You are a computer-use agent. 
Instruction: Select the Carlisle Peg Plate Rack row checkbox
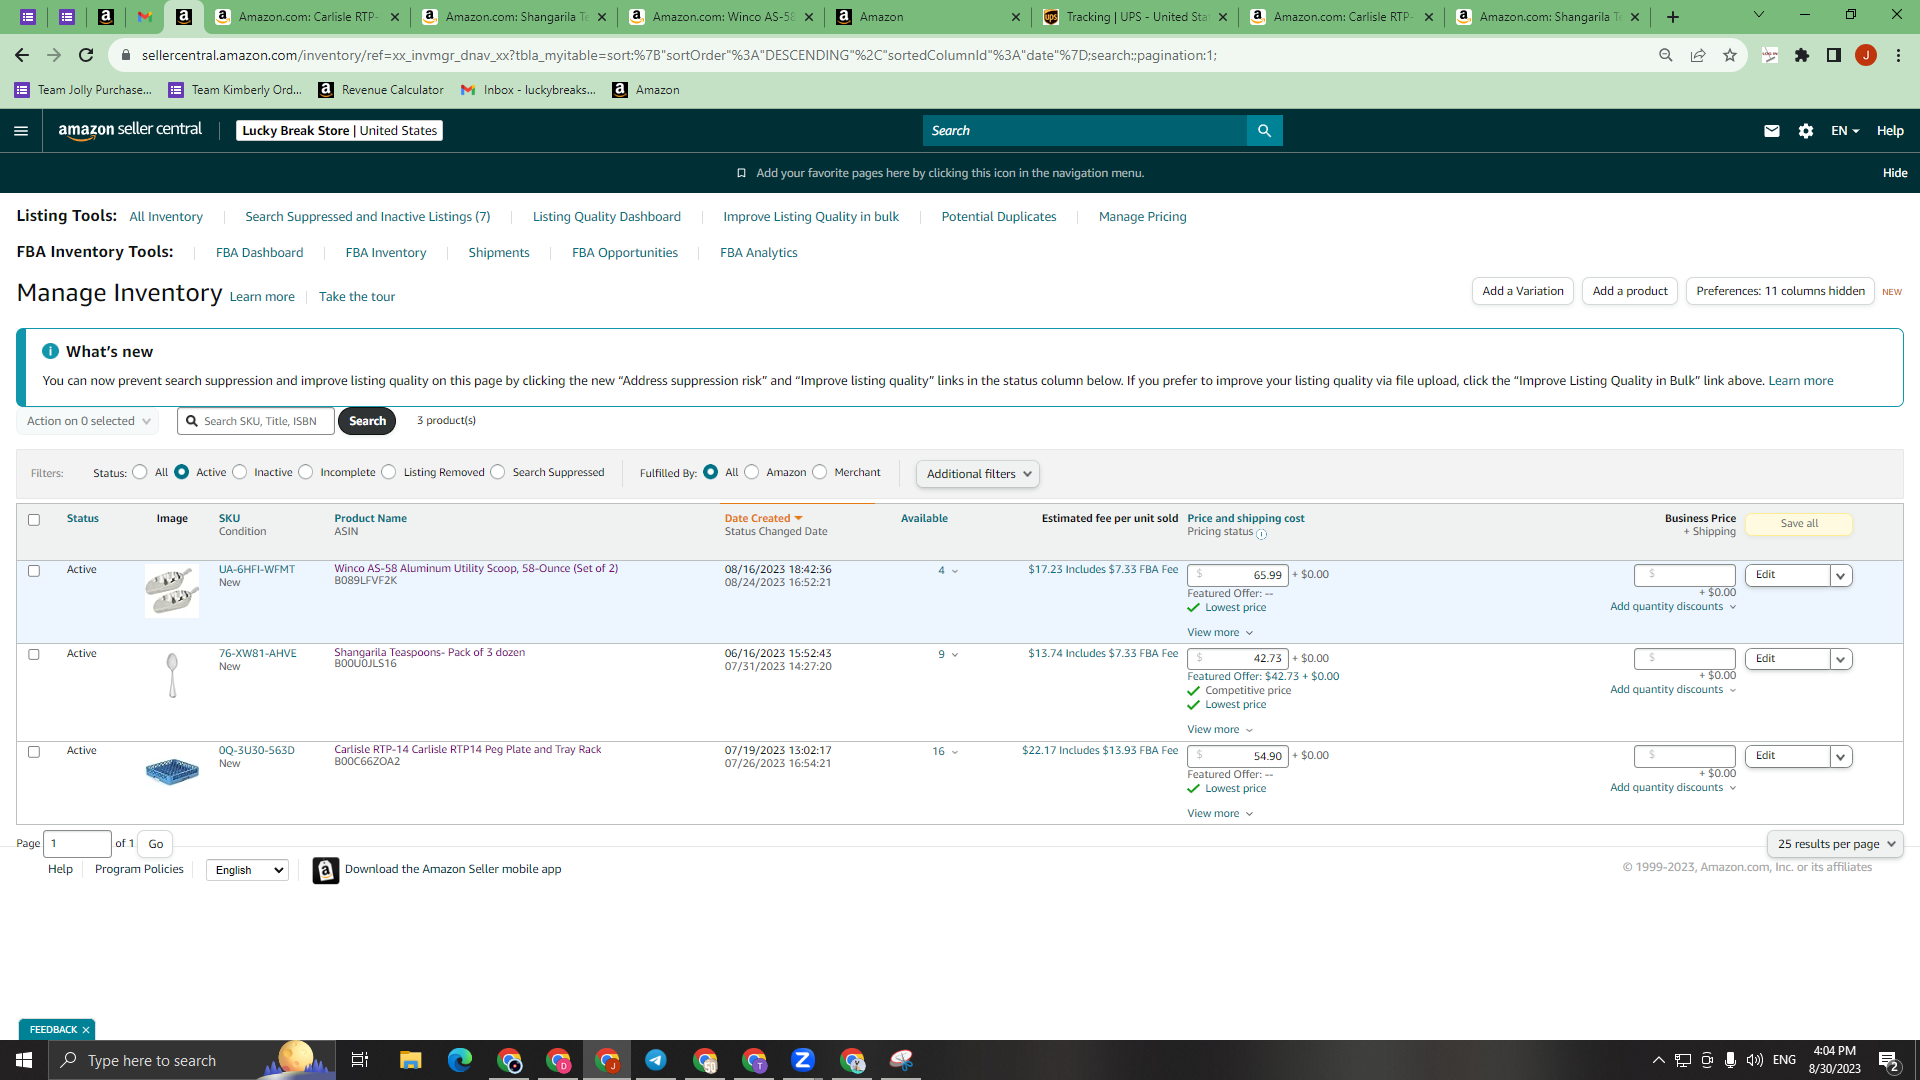click(34, 752)
